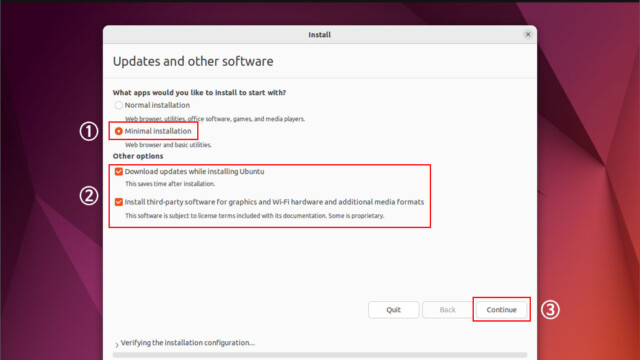Expand the Verifying the installation configuration details
The height and width of the screenshot is (360, 640).
point(117,345)
